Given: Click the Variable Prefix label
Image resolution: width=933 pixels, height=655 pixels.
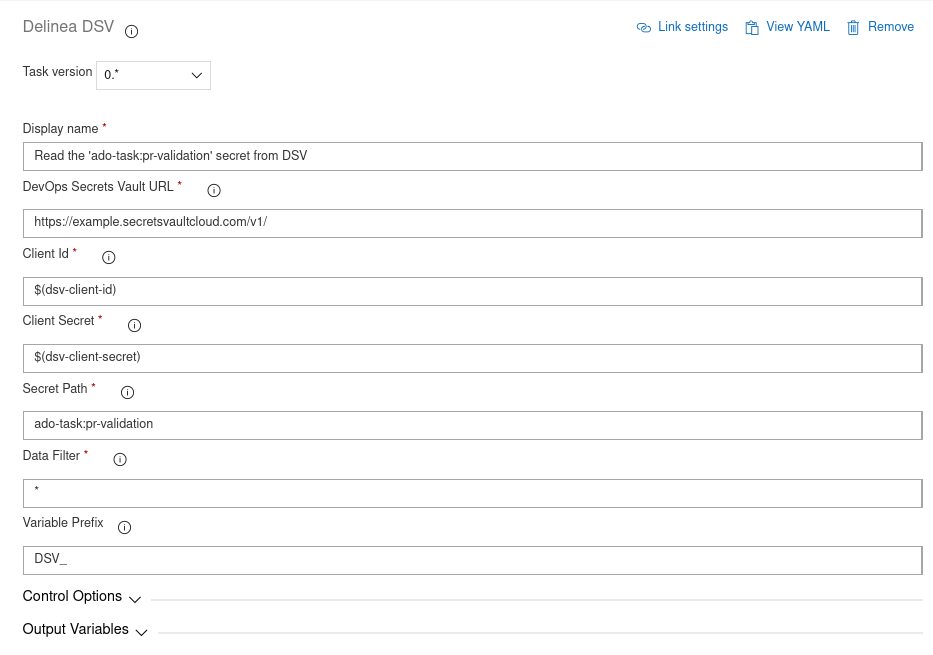Looking at the screenshot, I should [63, 523].
